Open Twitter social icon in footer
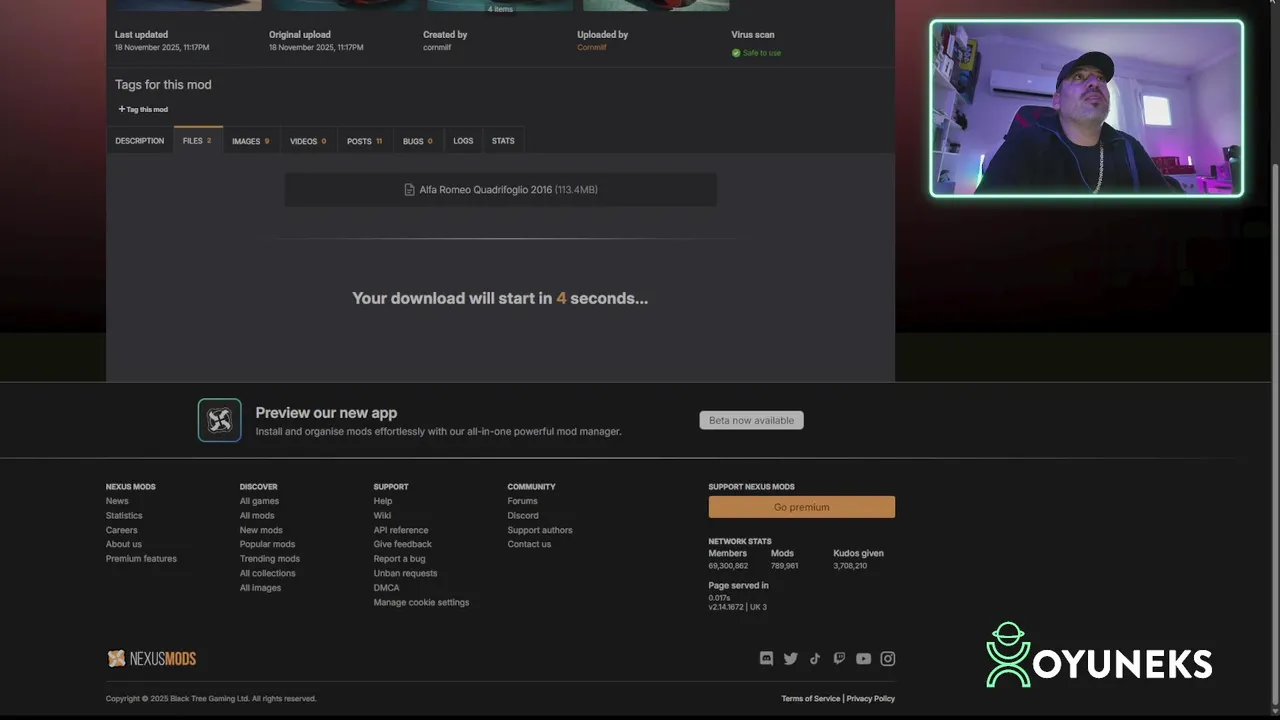Viewport: 1280px width, 720px height. click(791, 658)
